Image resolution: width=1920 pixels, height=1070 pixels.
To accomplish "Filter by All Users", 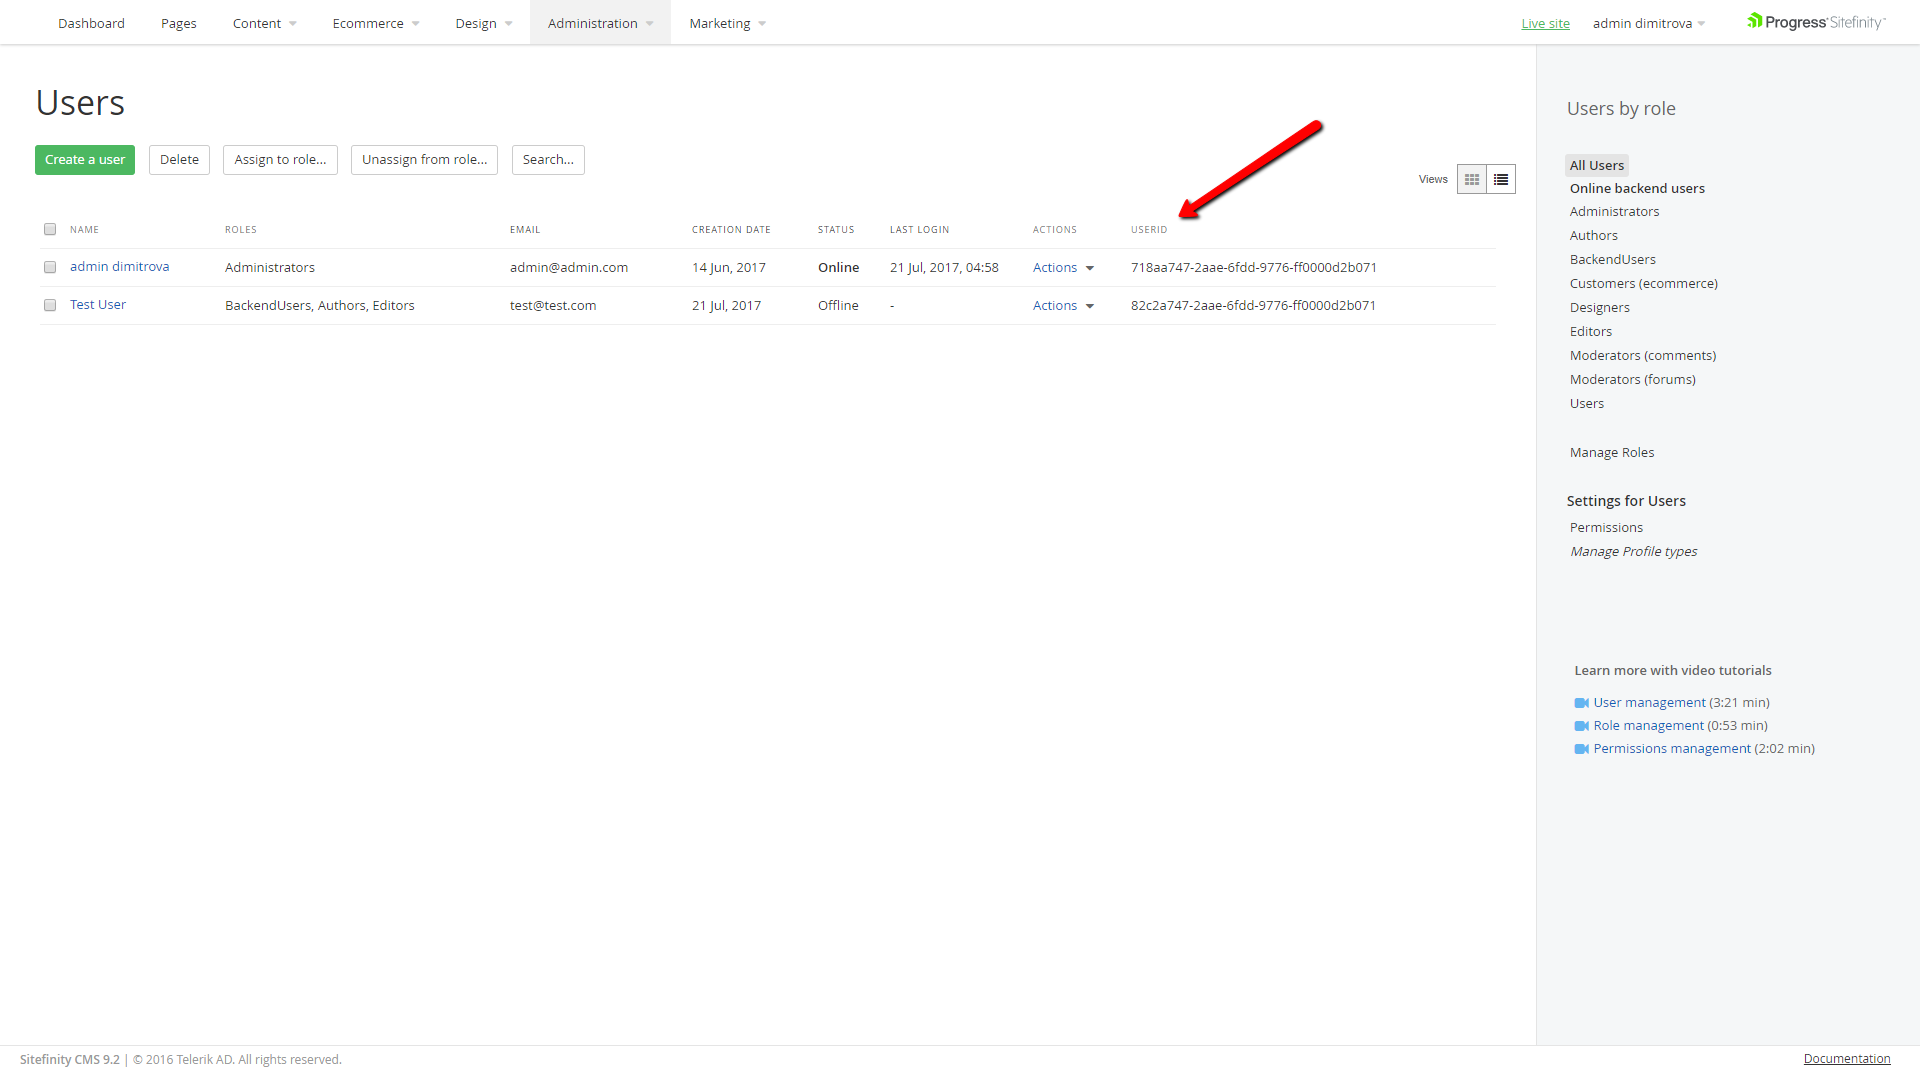I will point(1596,165).
